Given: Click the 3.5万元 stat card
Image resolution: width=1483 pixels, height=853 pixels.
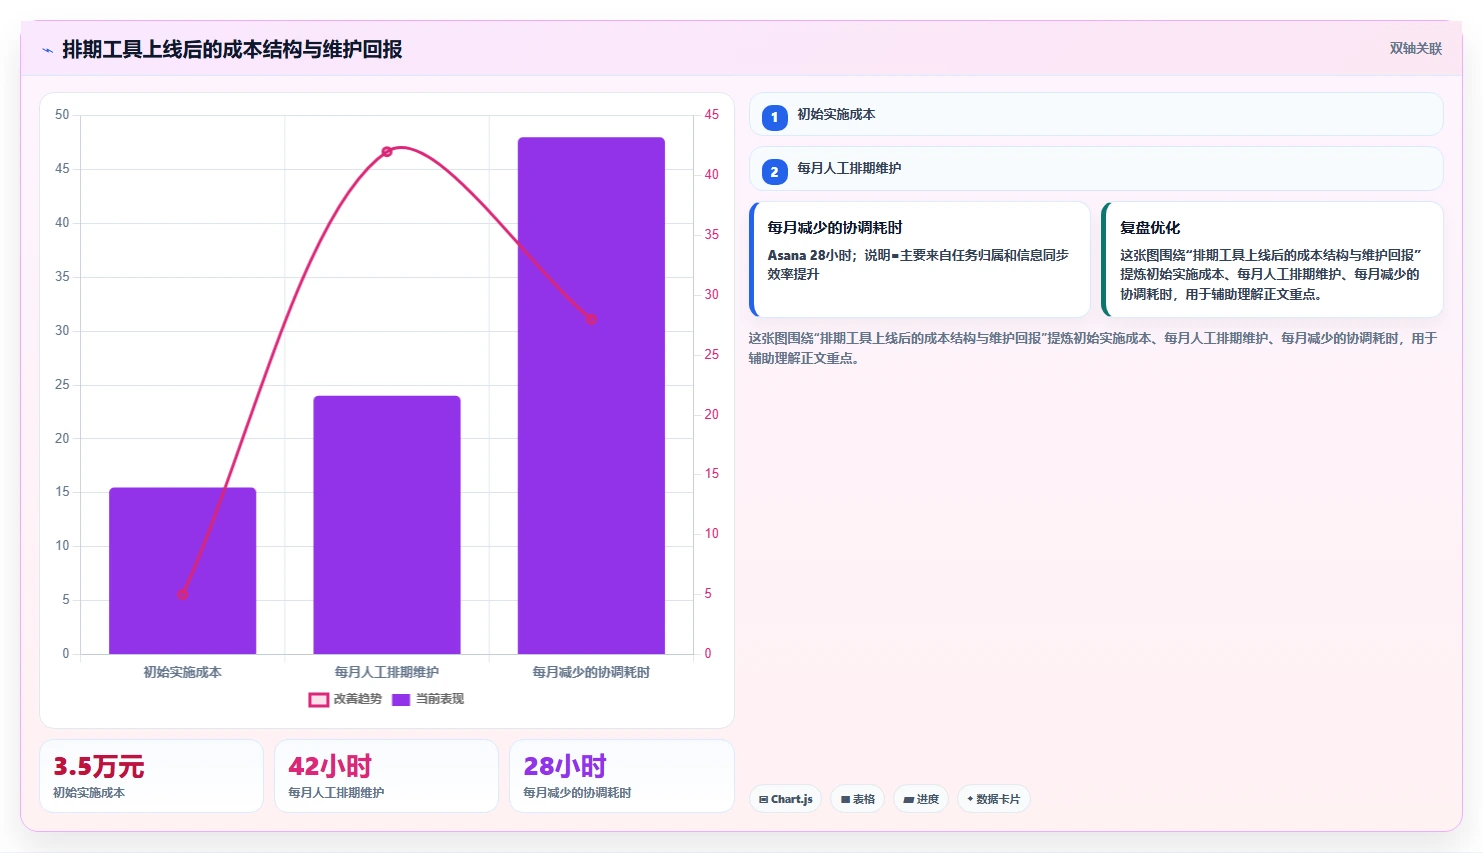Looking at the screenshot, I should 151,776.
